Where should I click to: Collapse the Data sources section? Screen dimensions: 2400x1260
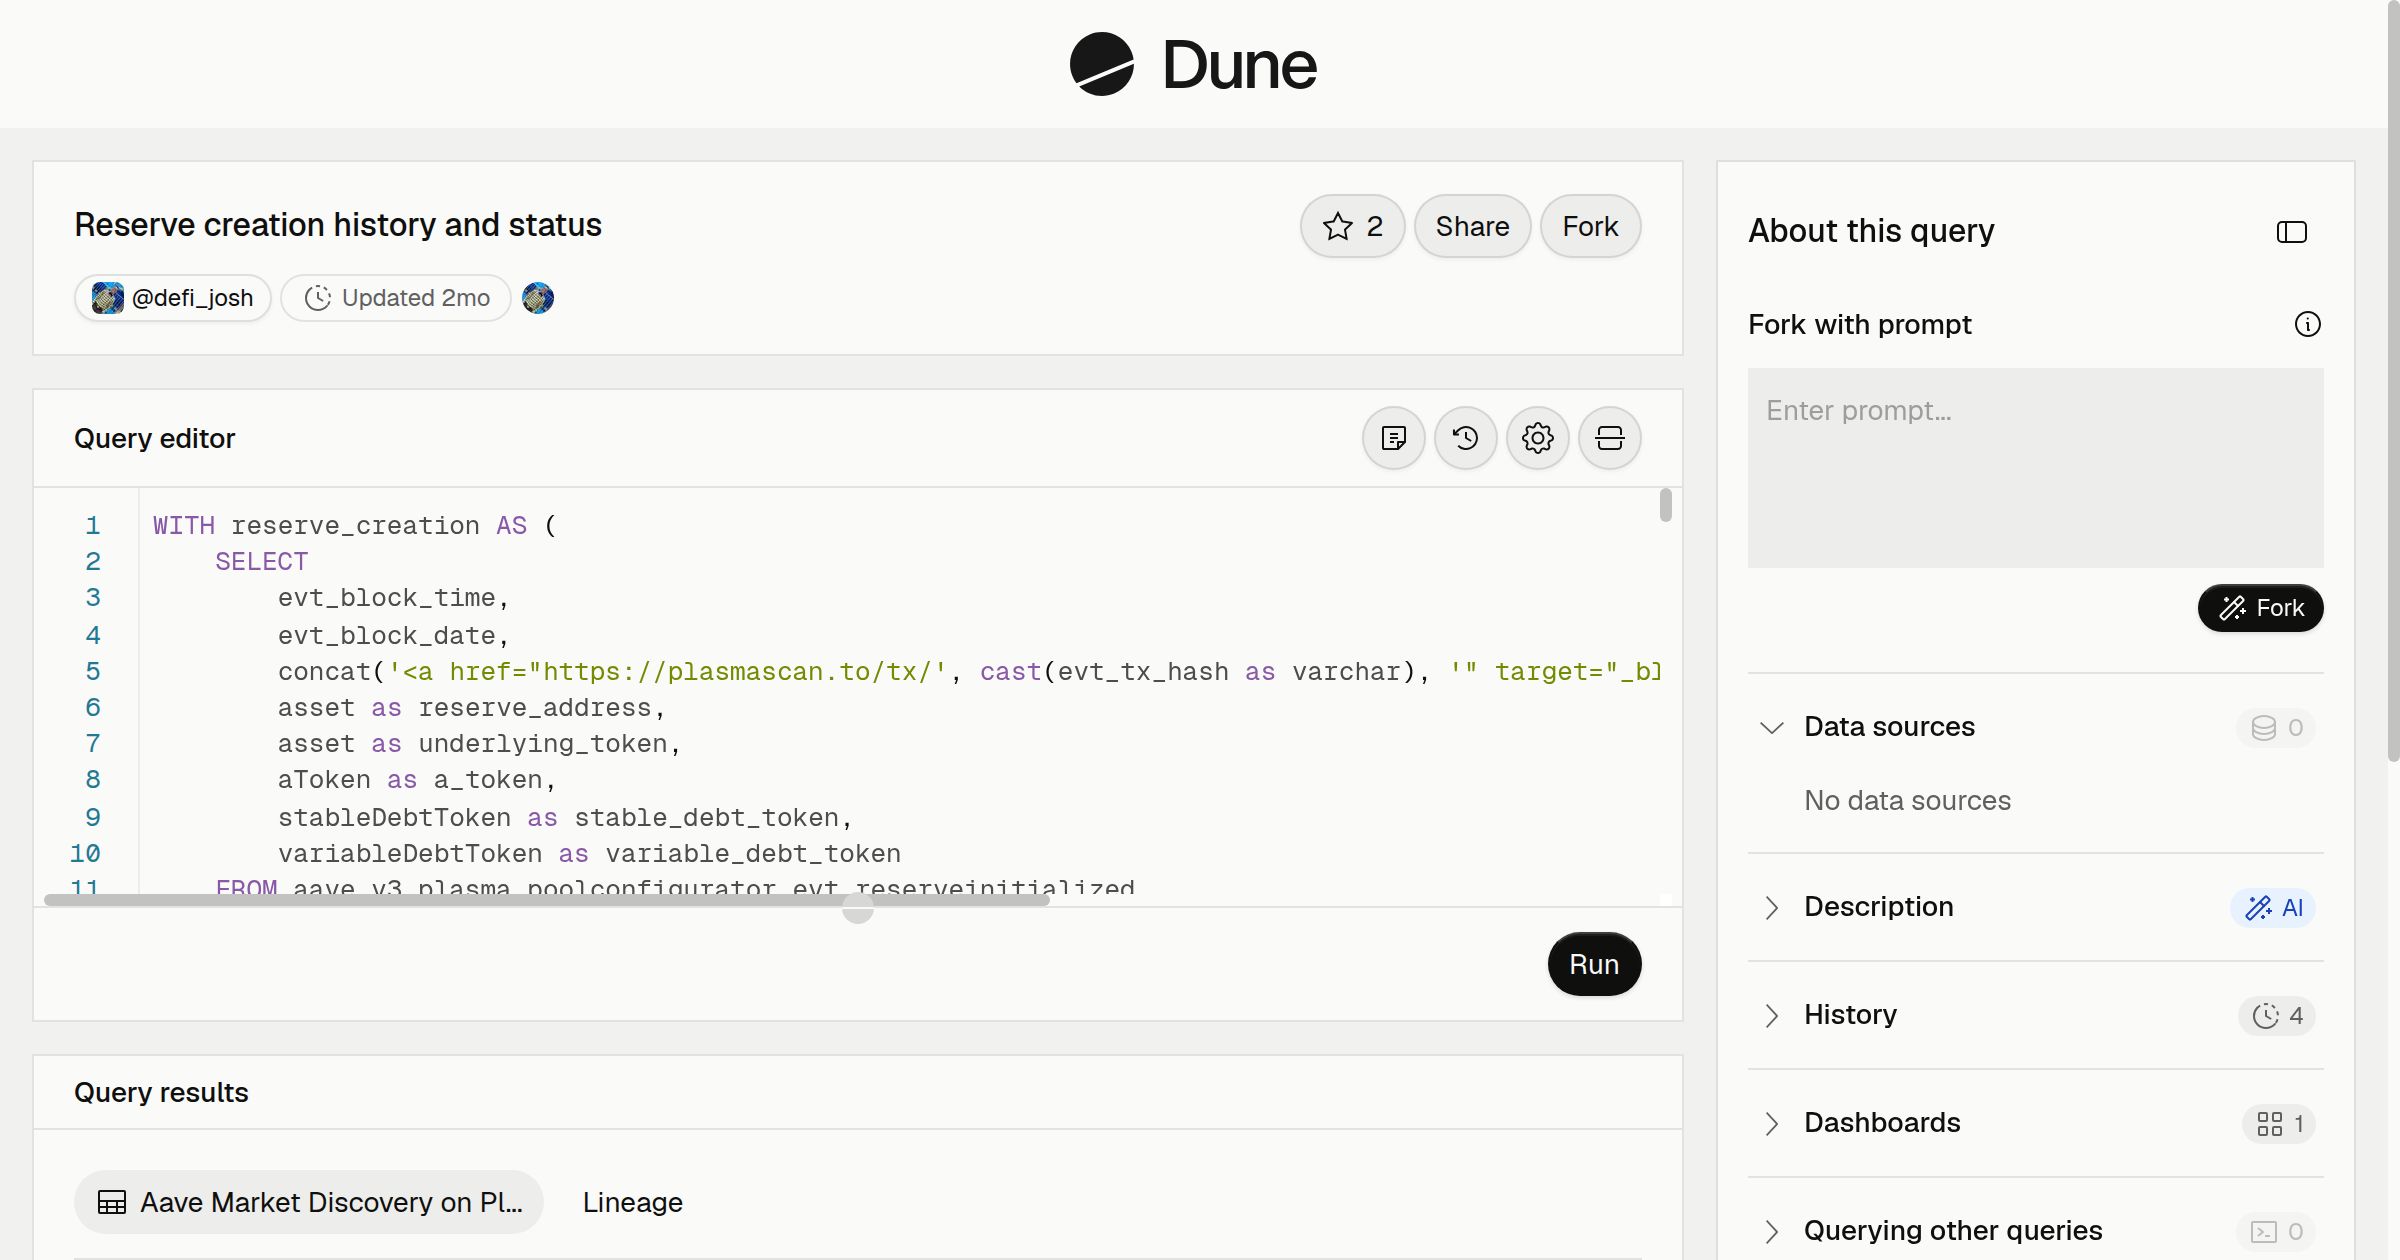coord(1771,727)
